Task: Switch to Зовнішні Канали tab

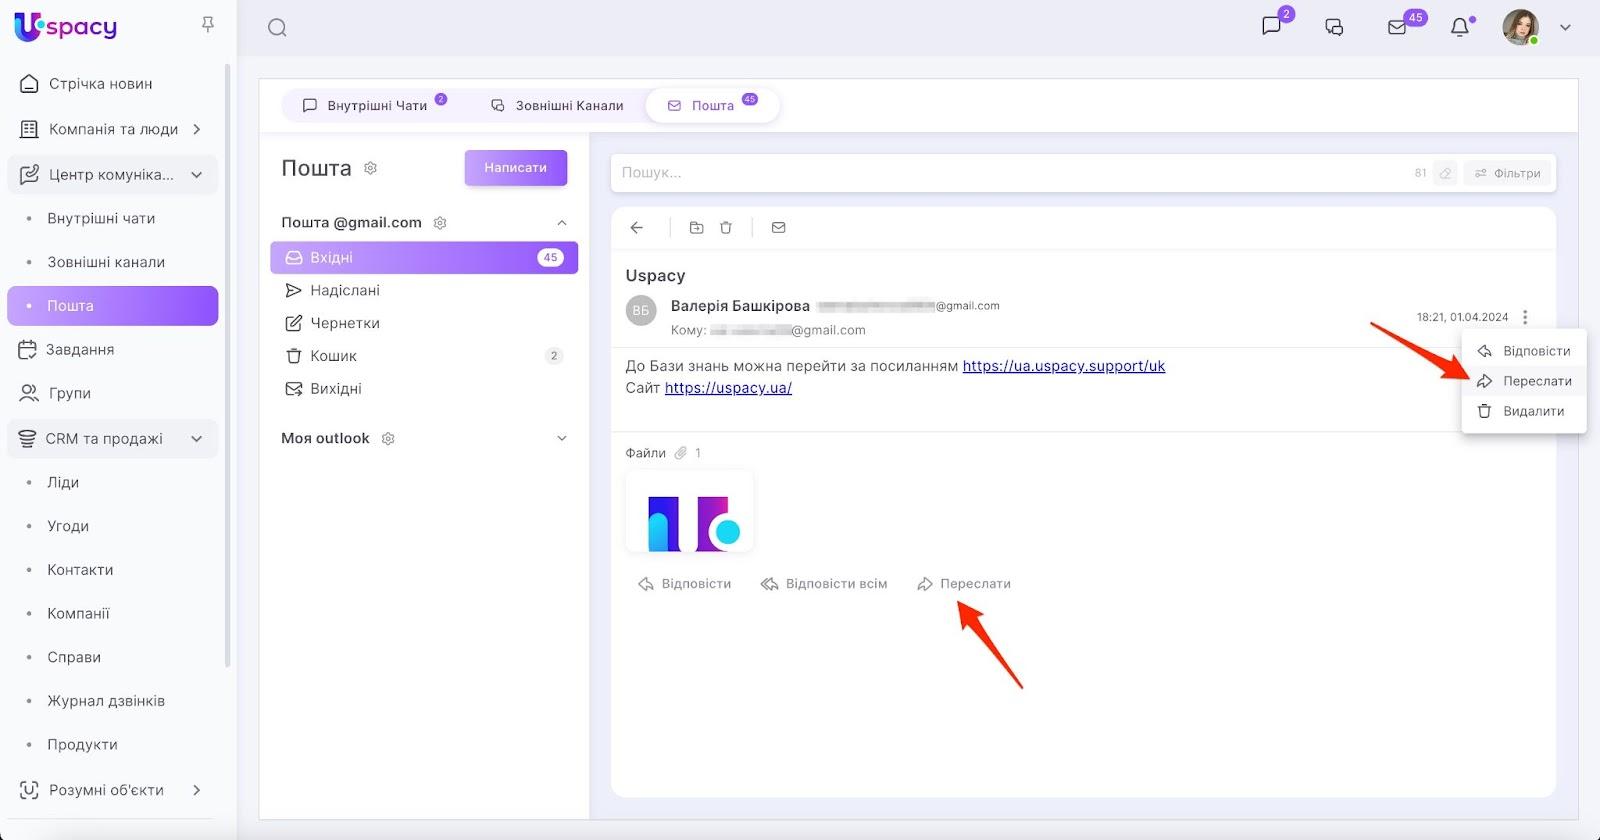Action: point(557,105)
